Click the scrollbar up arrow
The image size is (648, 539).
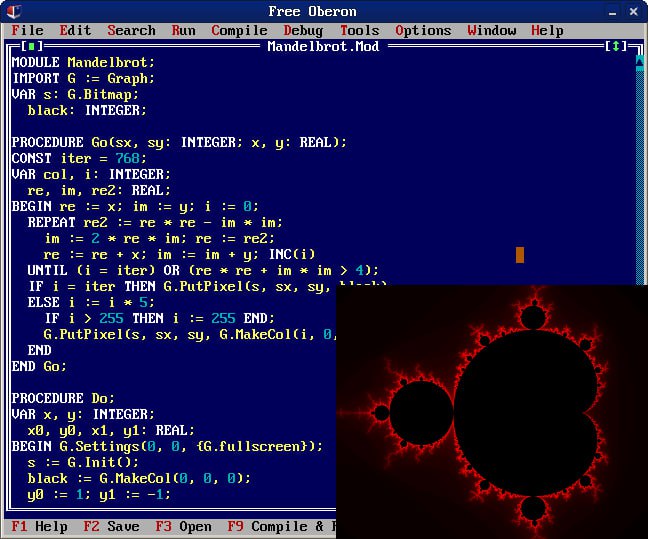pyautogui.click(x=640, y=62)
